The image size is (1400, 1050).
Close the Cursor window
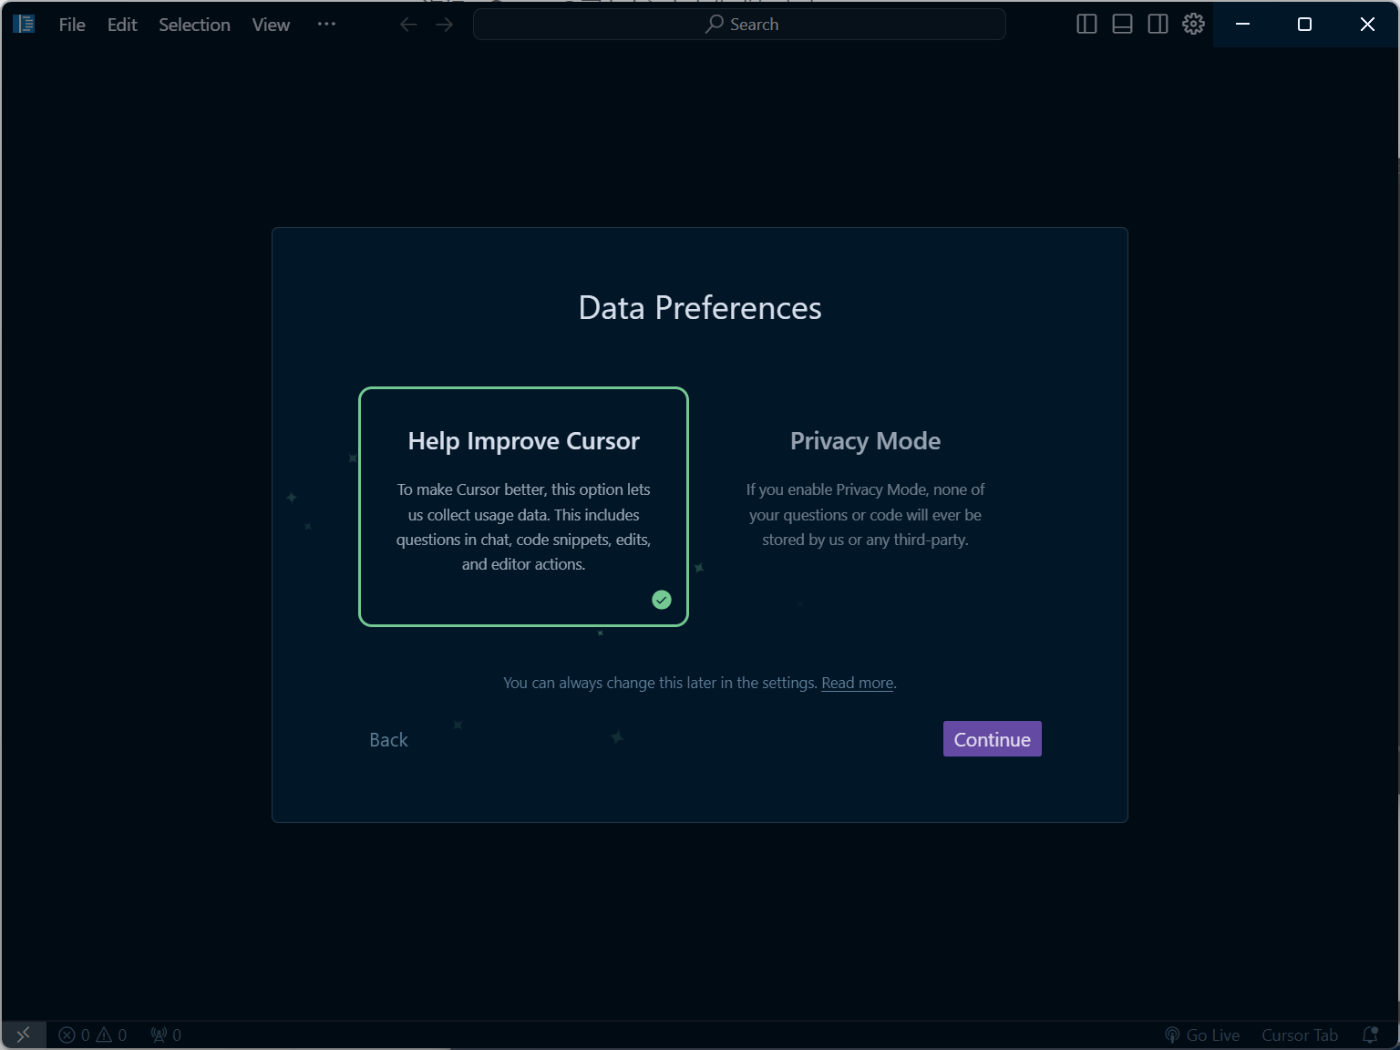click(1367, 24)
